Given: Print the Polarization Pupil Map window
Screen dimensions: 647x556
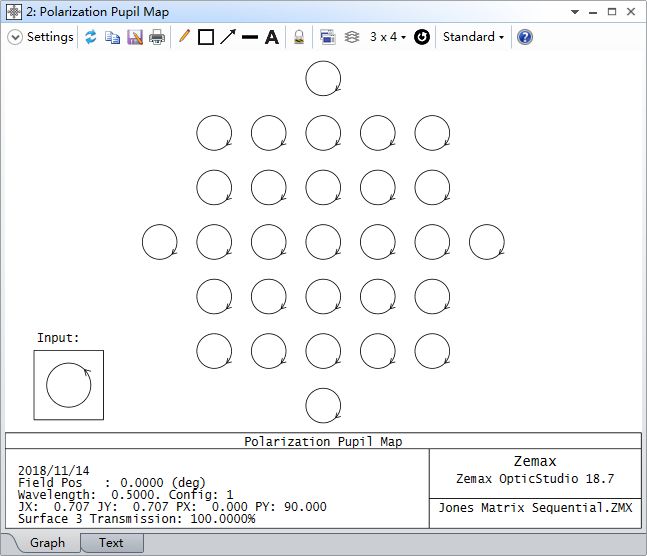Looking at the screenshot, I should click(157, 37).
